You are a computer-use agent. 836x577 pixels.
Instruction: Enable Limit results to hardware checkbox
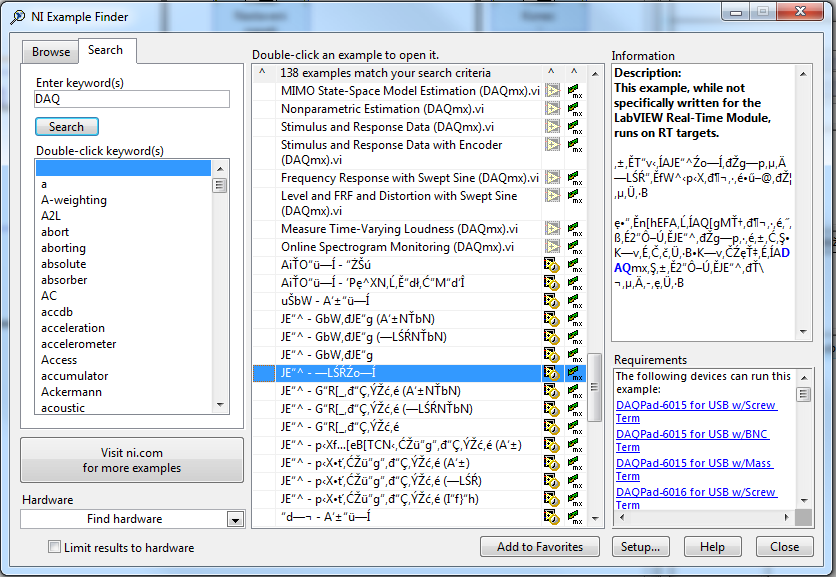point(54,547)
